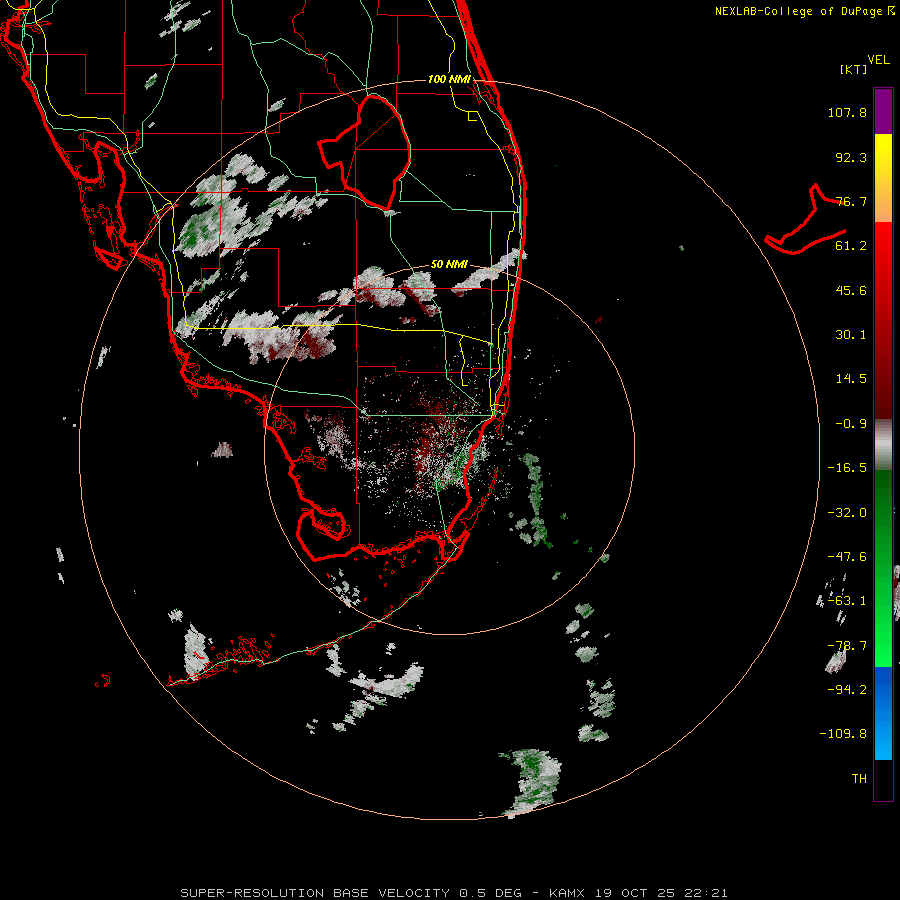900x900 pixels.
Task: Click the -16.5 velocity scale value
Action: (x=847, y=468)
